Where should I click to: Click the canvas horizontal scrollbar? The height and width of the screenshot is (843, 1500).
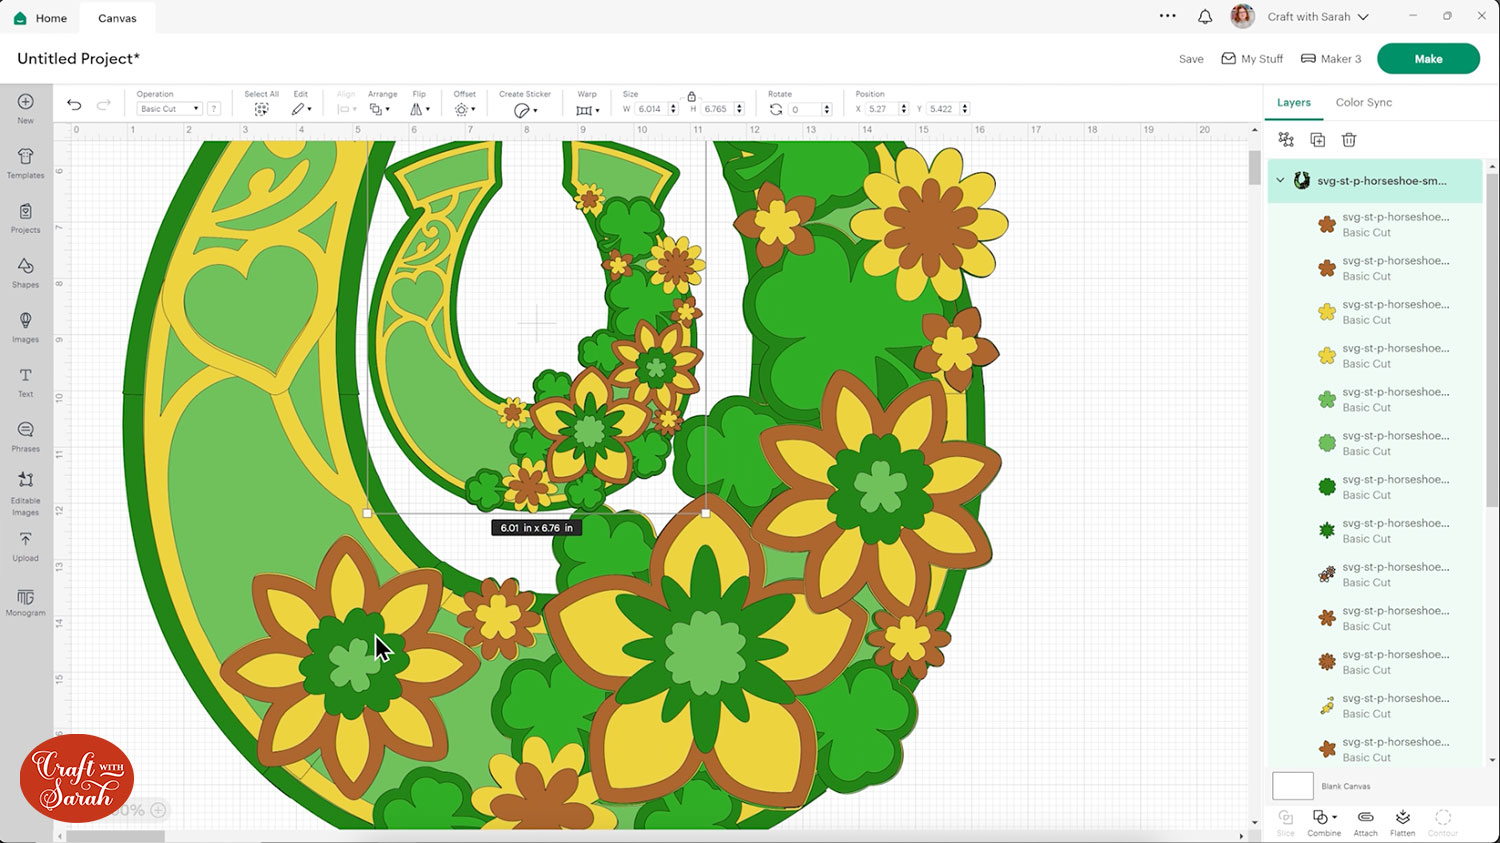[115, 836]
